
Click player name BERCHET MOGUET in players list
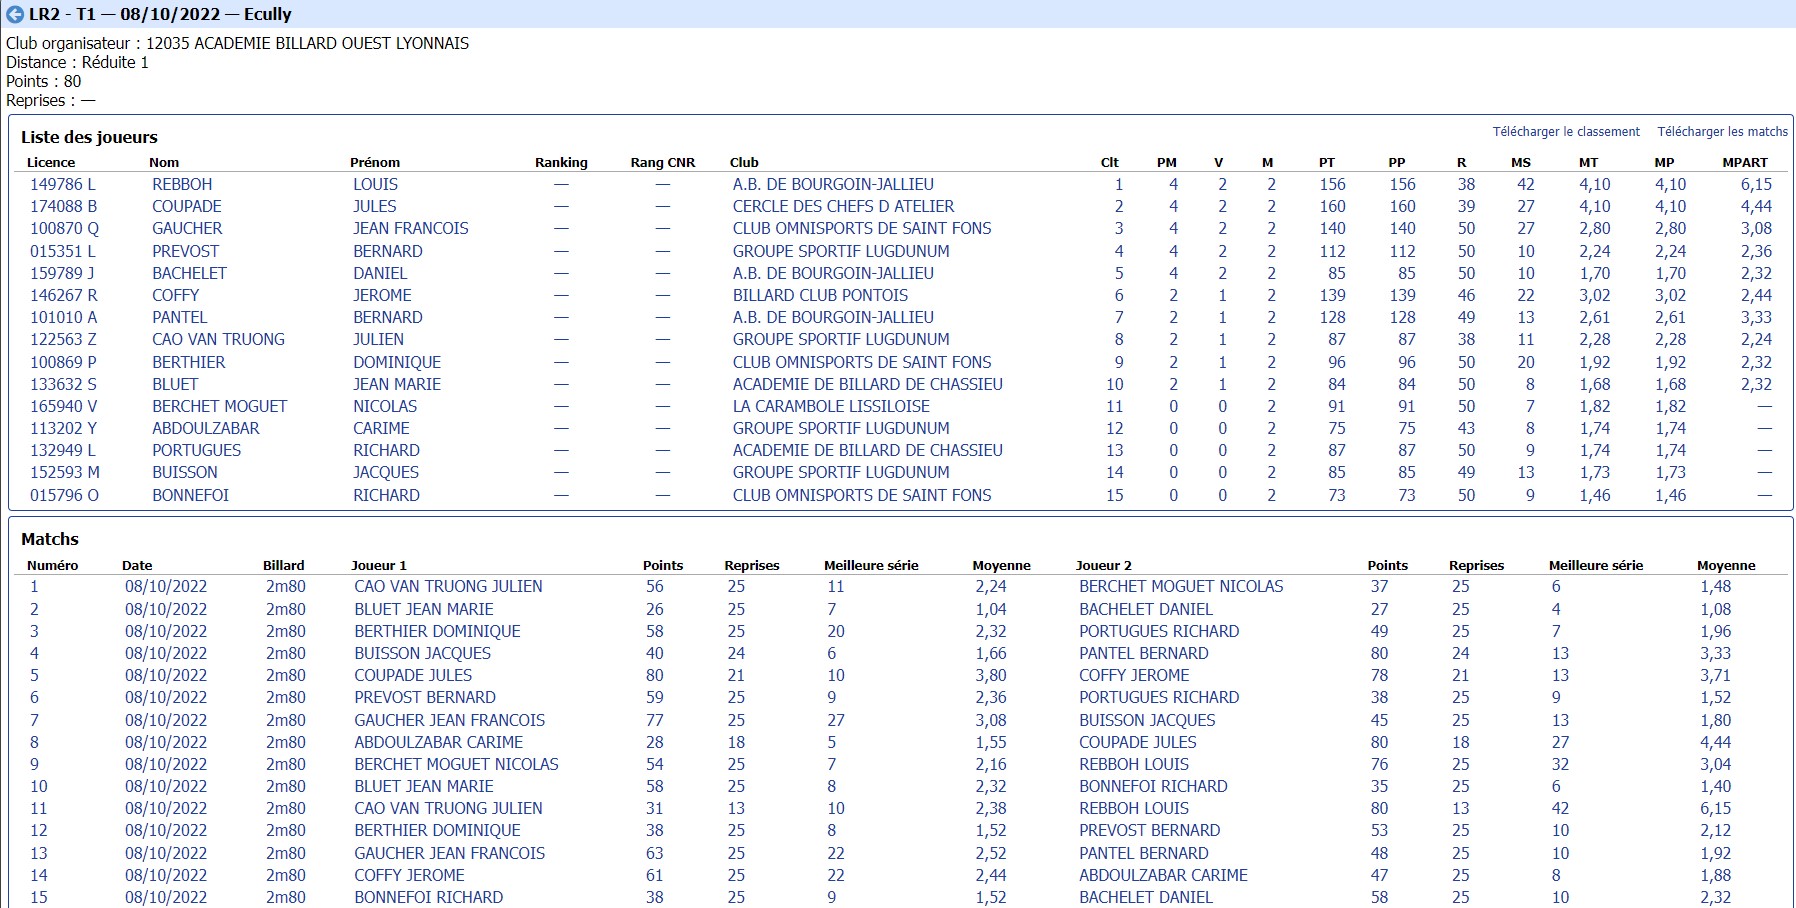[x=219, y=406]
